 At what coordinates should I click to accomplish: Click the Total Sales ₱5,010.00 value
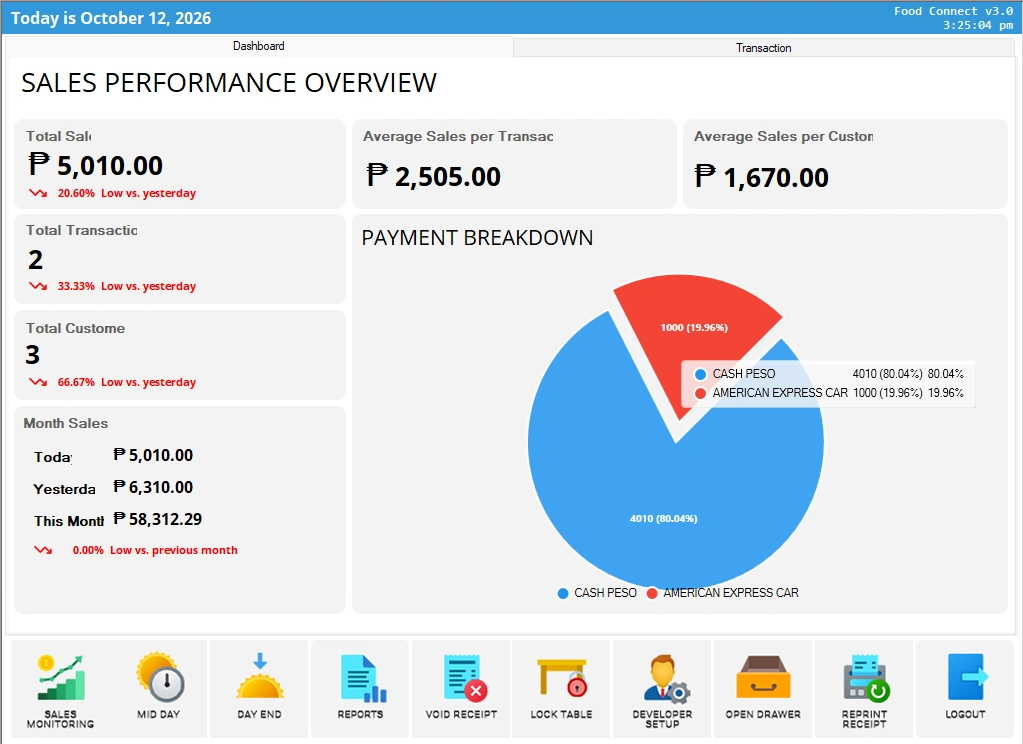[x=96, y=166]
